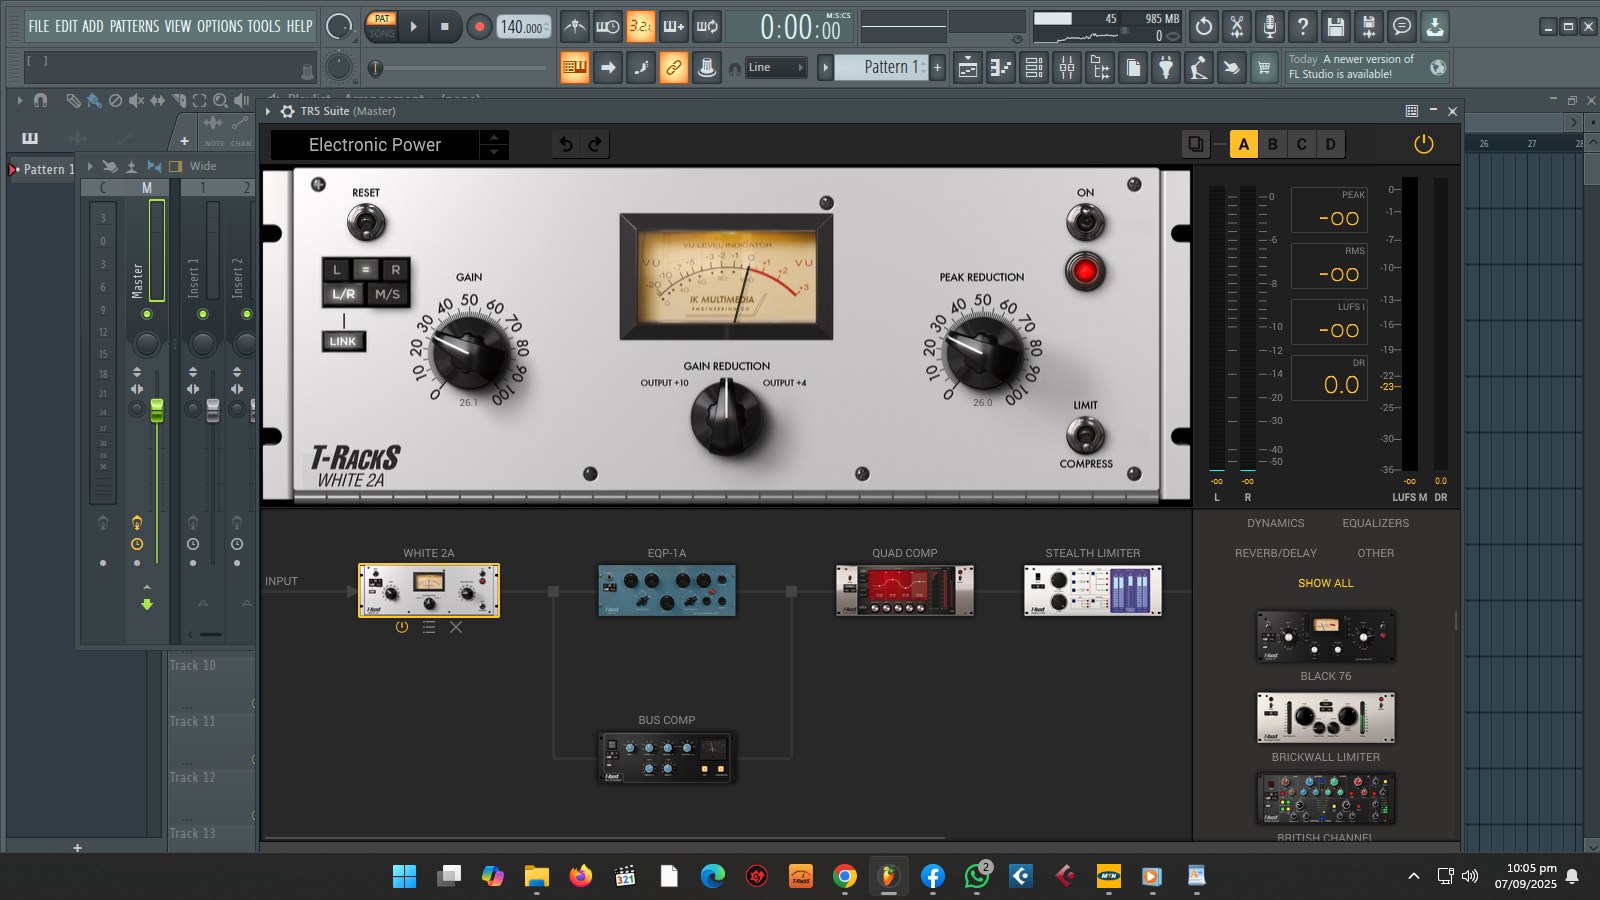Open the Wide mixer layout dropdown
Viewport: 1600px width, 900px height.
click(x=202, y=166)
